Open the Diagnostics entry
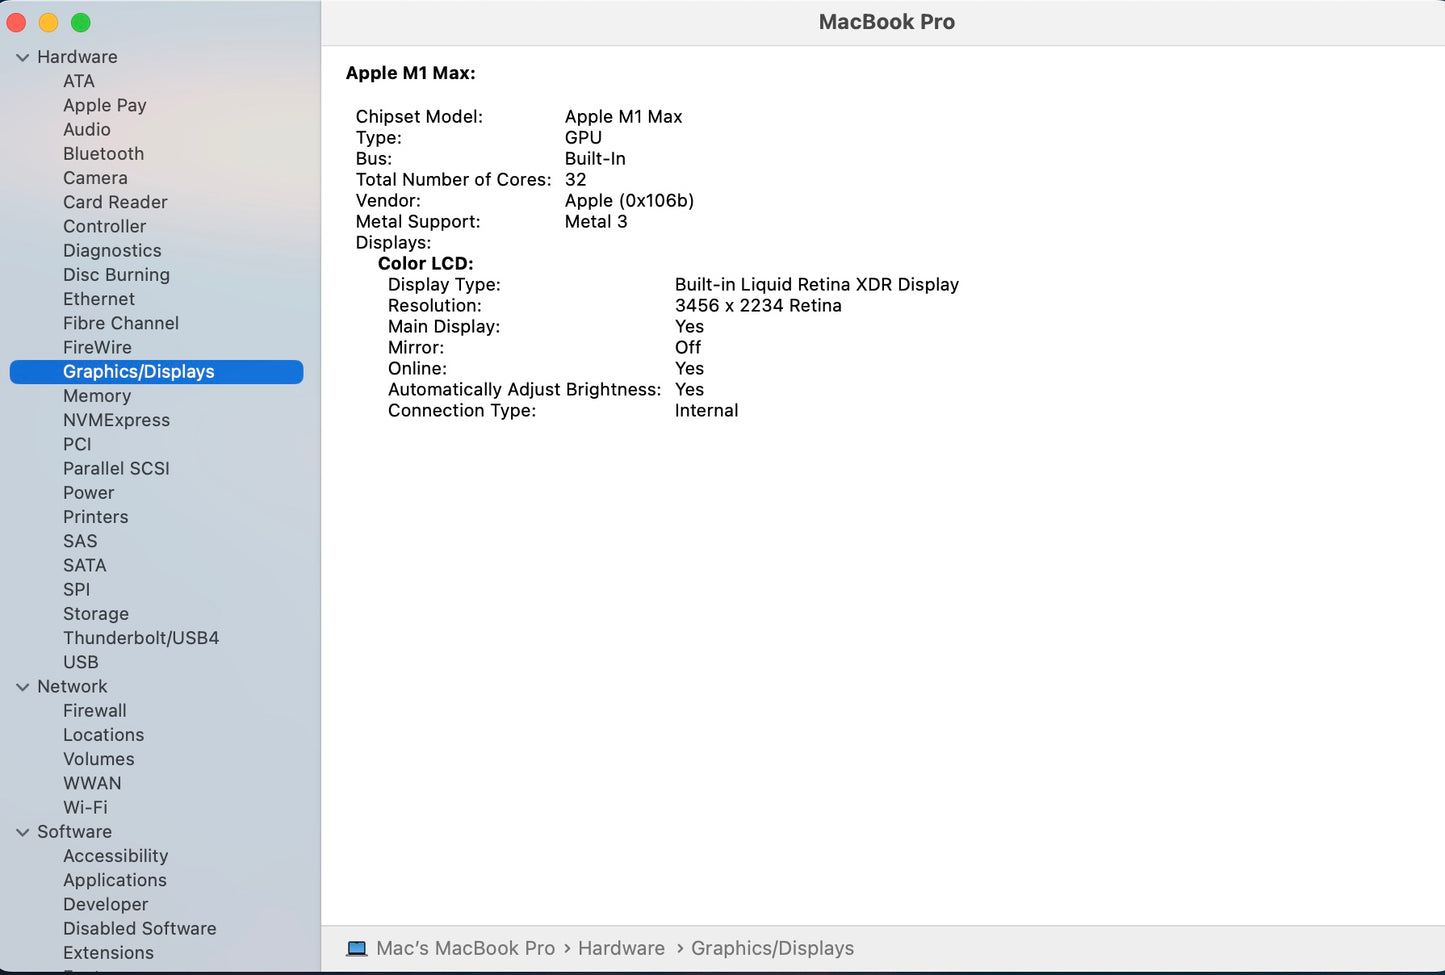 click(x=112, y=250)
